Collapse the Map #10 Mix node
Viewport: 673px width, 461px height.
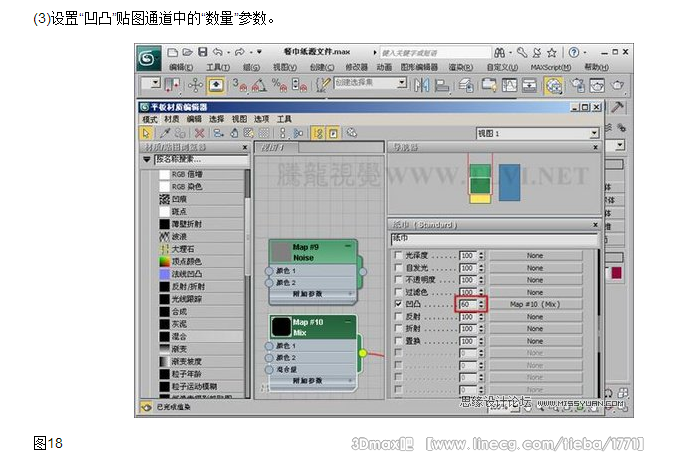pos(348,321)
